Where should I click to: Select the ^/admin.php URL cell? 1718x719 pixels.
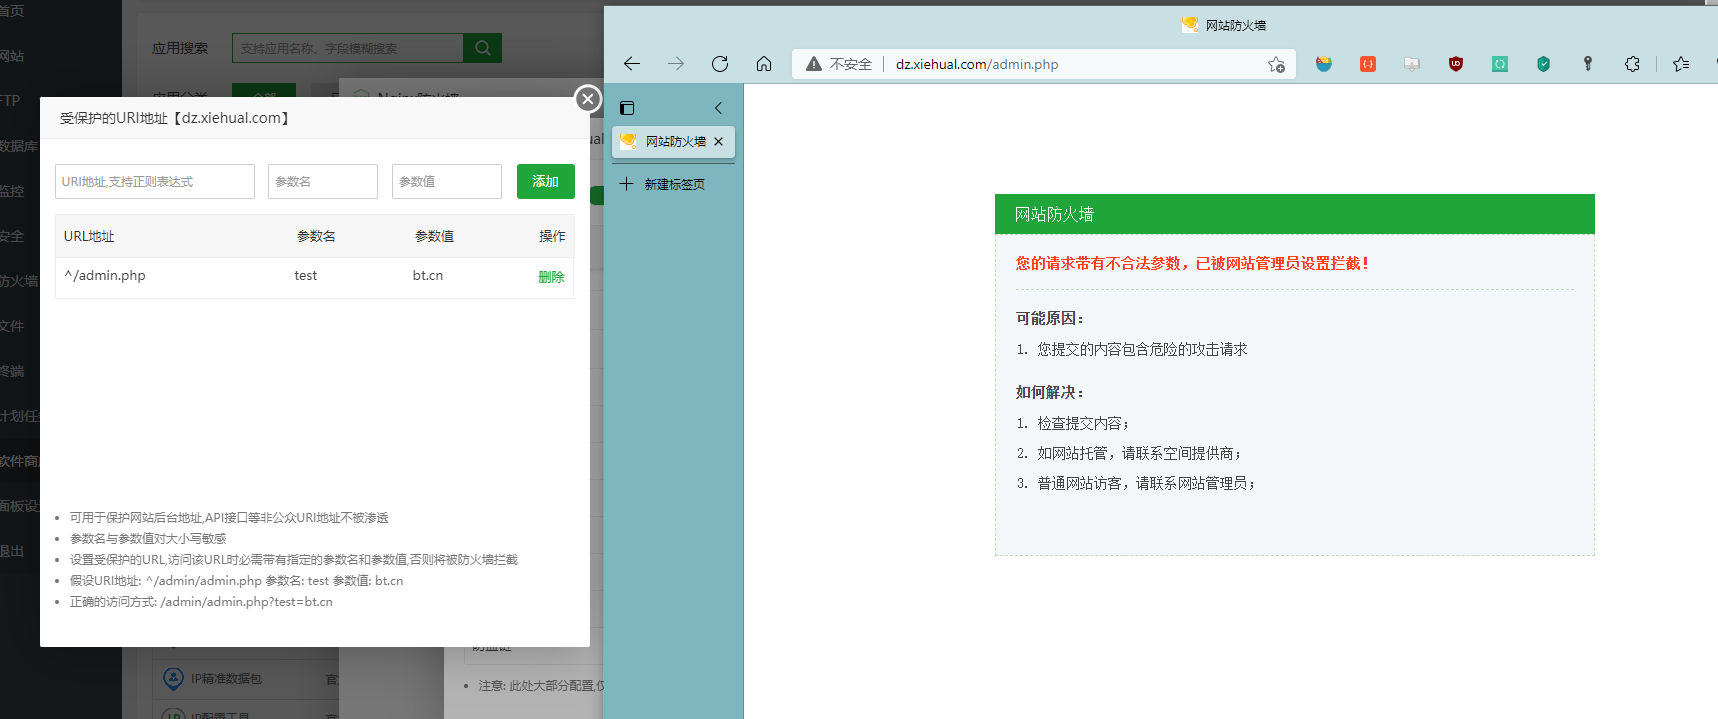pyautogui.click(x=105, y=275)
